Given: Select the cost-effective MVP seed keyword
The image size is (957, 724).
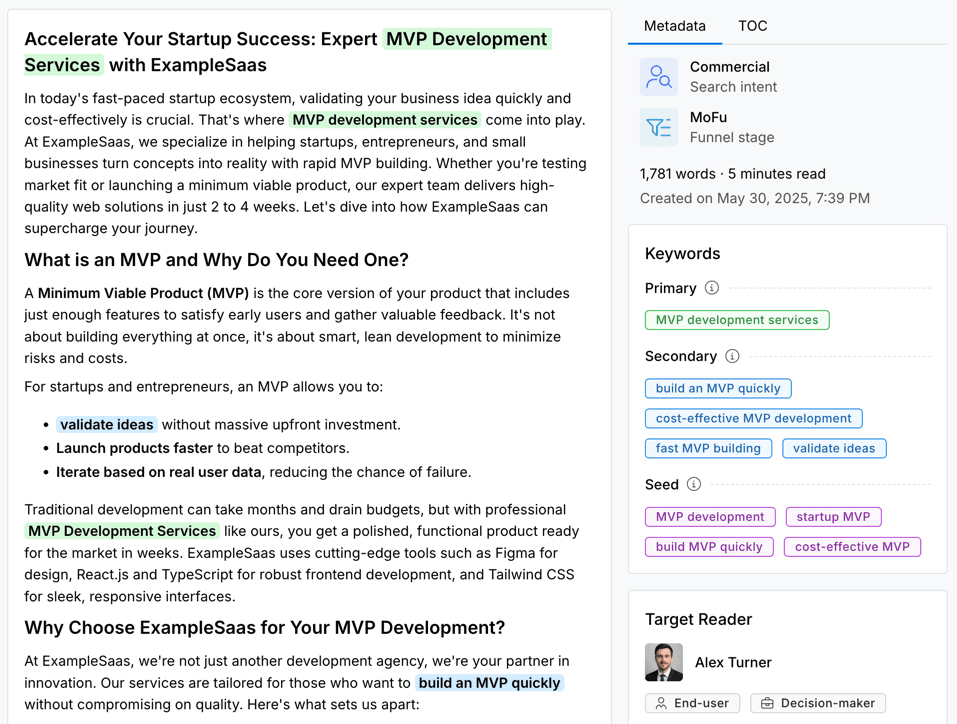Looking at the screenshot, I should [852, 547].
